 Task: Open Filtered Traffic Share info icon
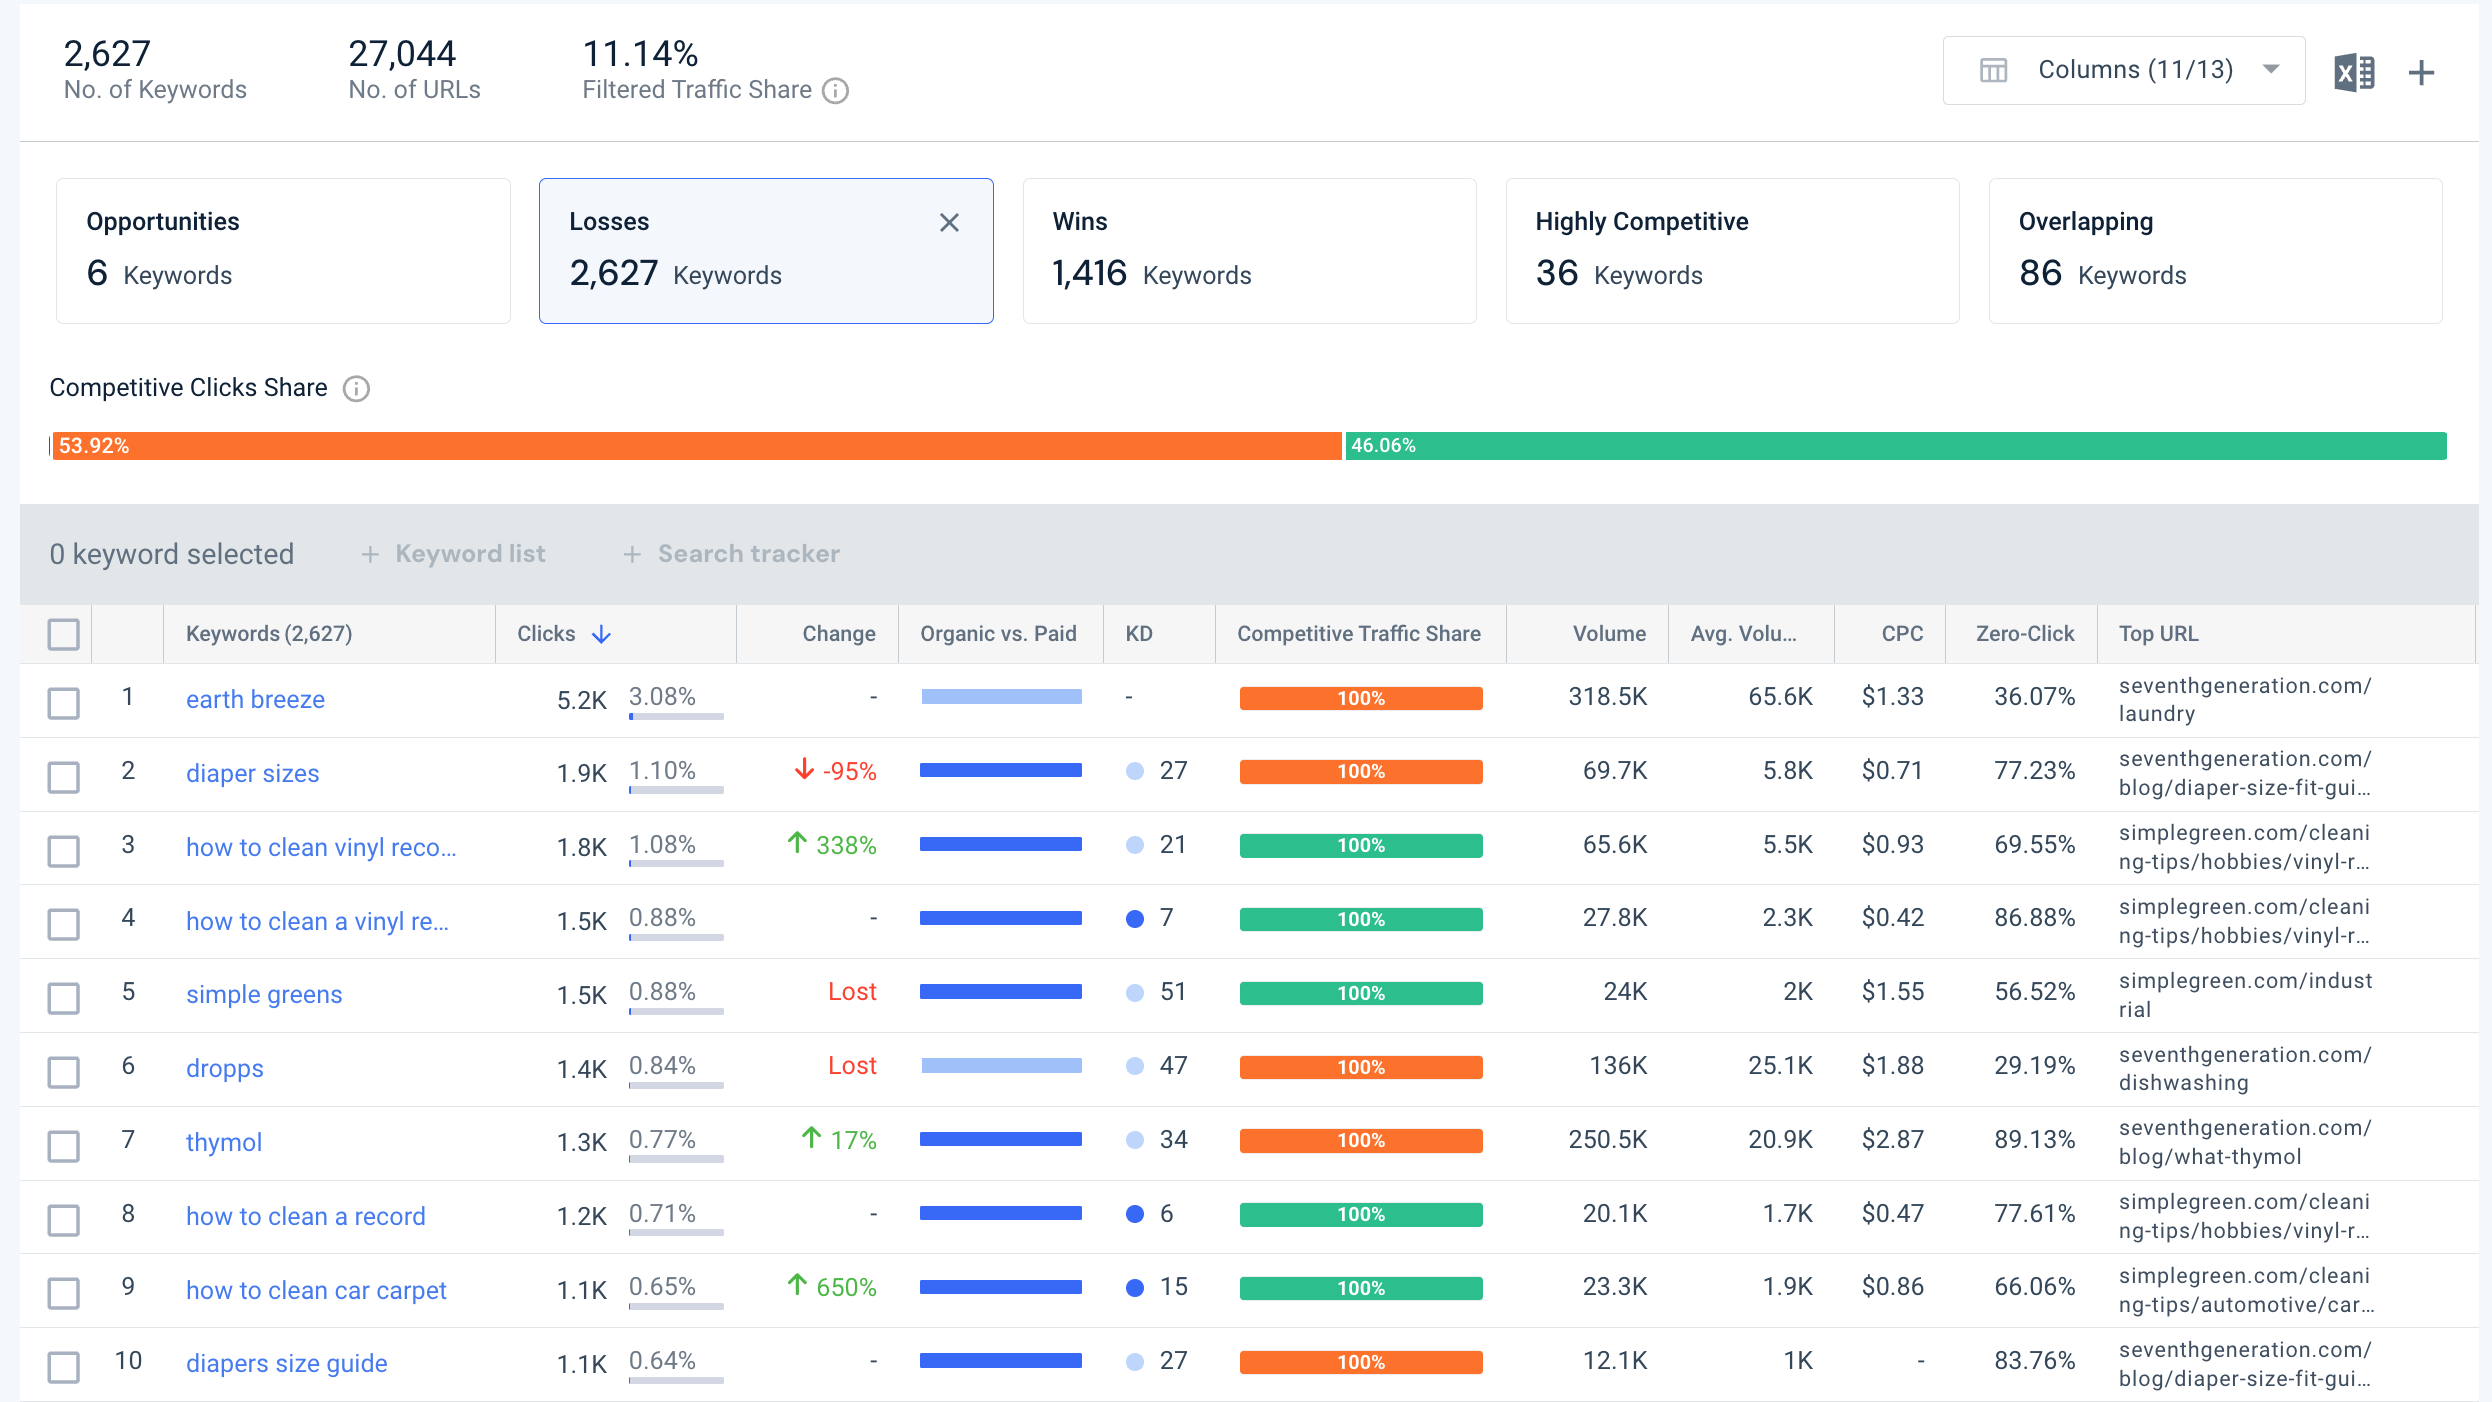tap(835, 91)
